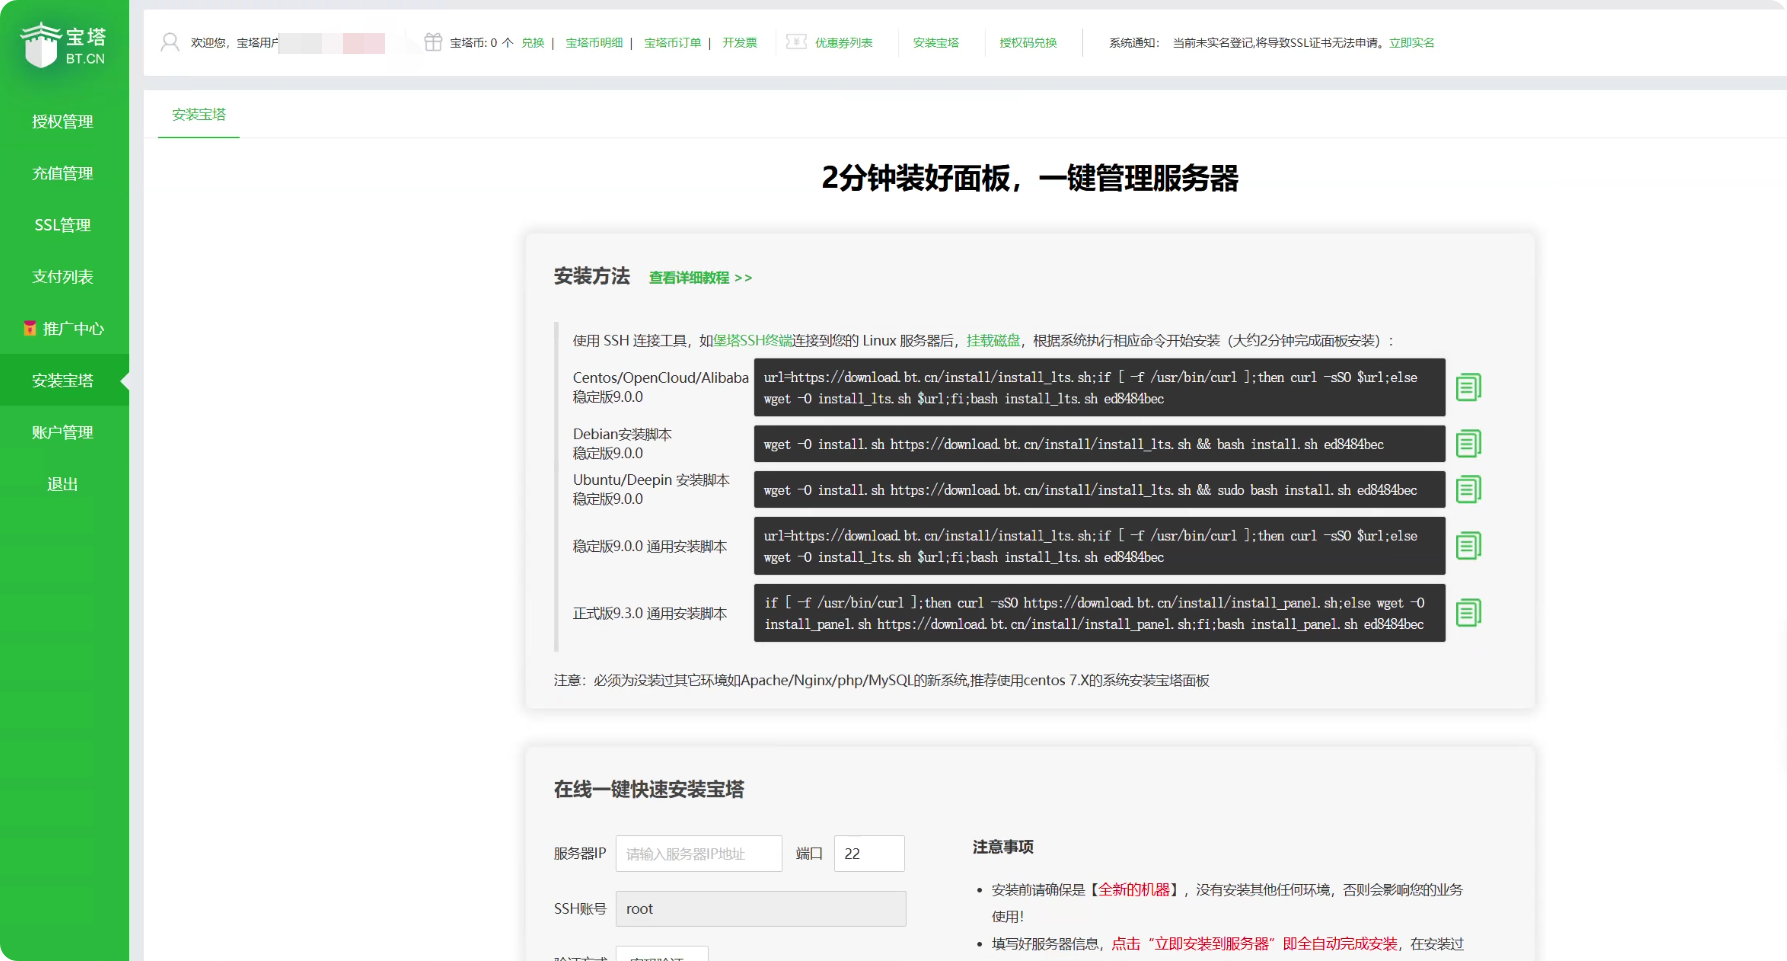The width and height of the screenshot is (1787, 961).
Task: Open 账户管理 in the sidebar
Action: [64, 432]
